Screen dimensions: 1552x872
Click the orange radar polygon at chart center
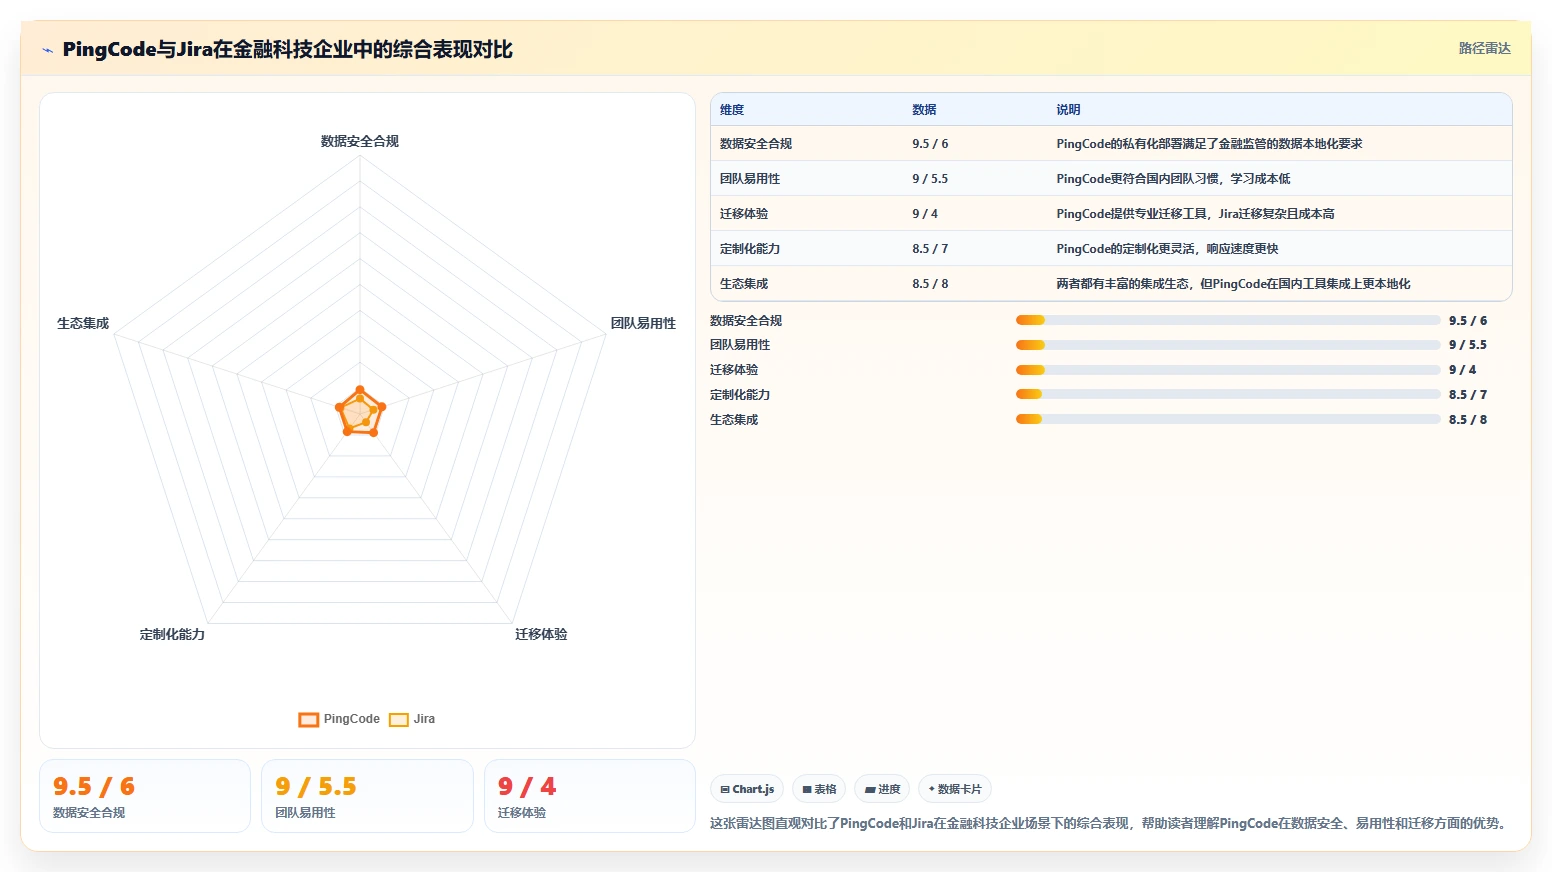[x=360, y=412]
